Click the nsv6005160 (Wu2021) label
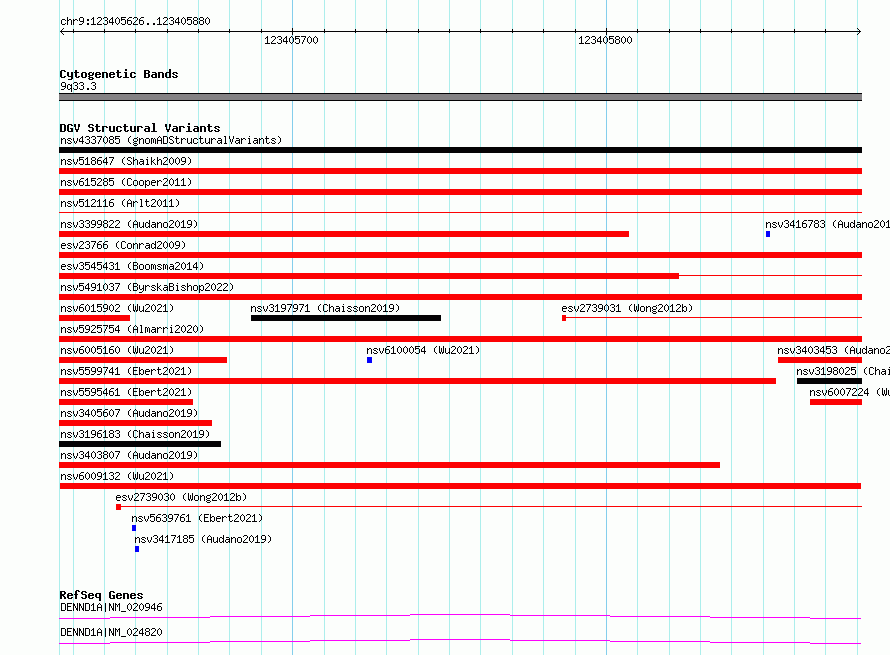This screenshot has width=890, height=655. click(117, 350)
